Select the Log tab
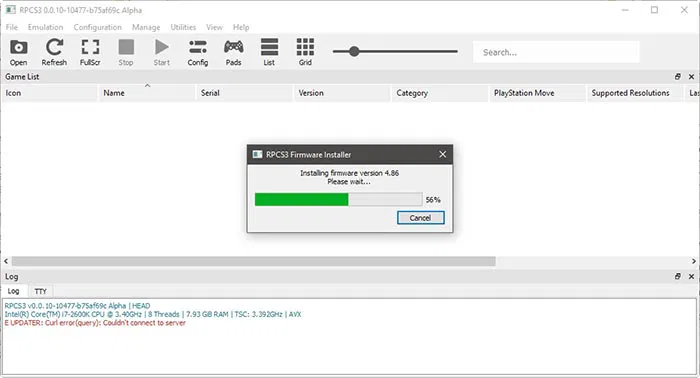The image size is (700, 378). click(14, 291)
